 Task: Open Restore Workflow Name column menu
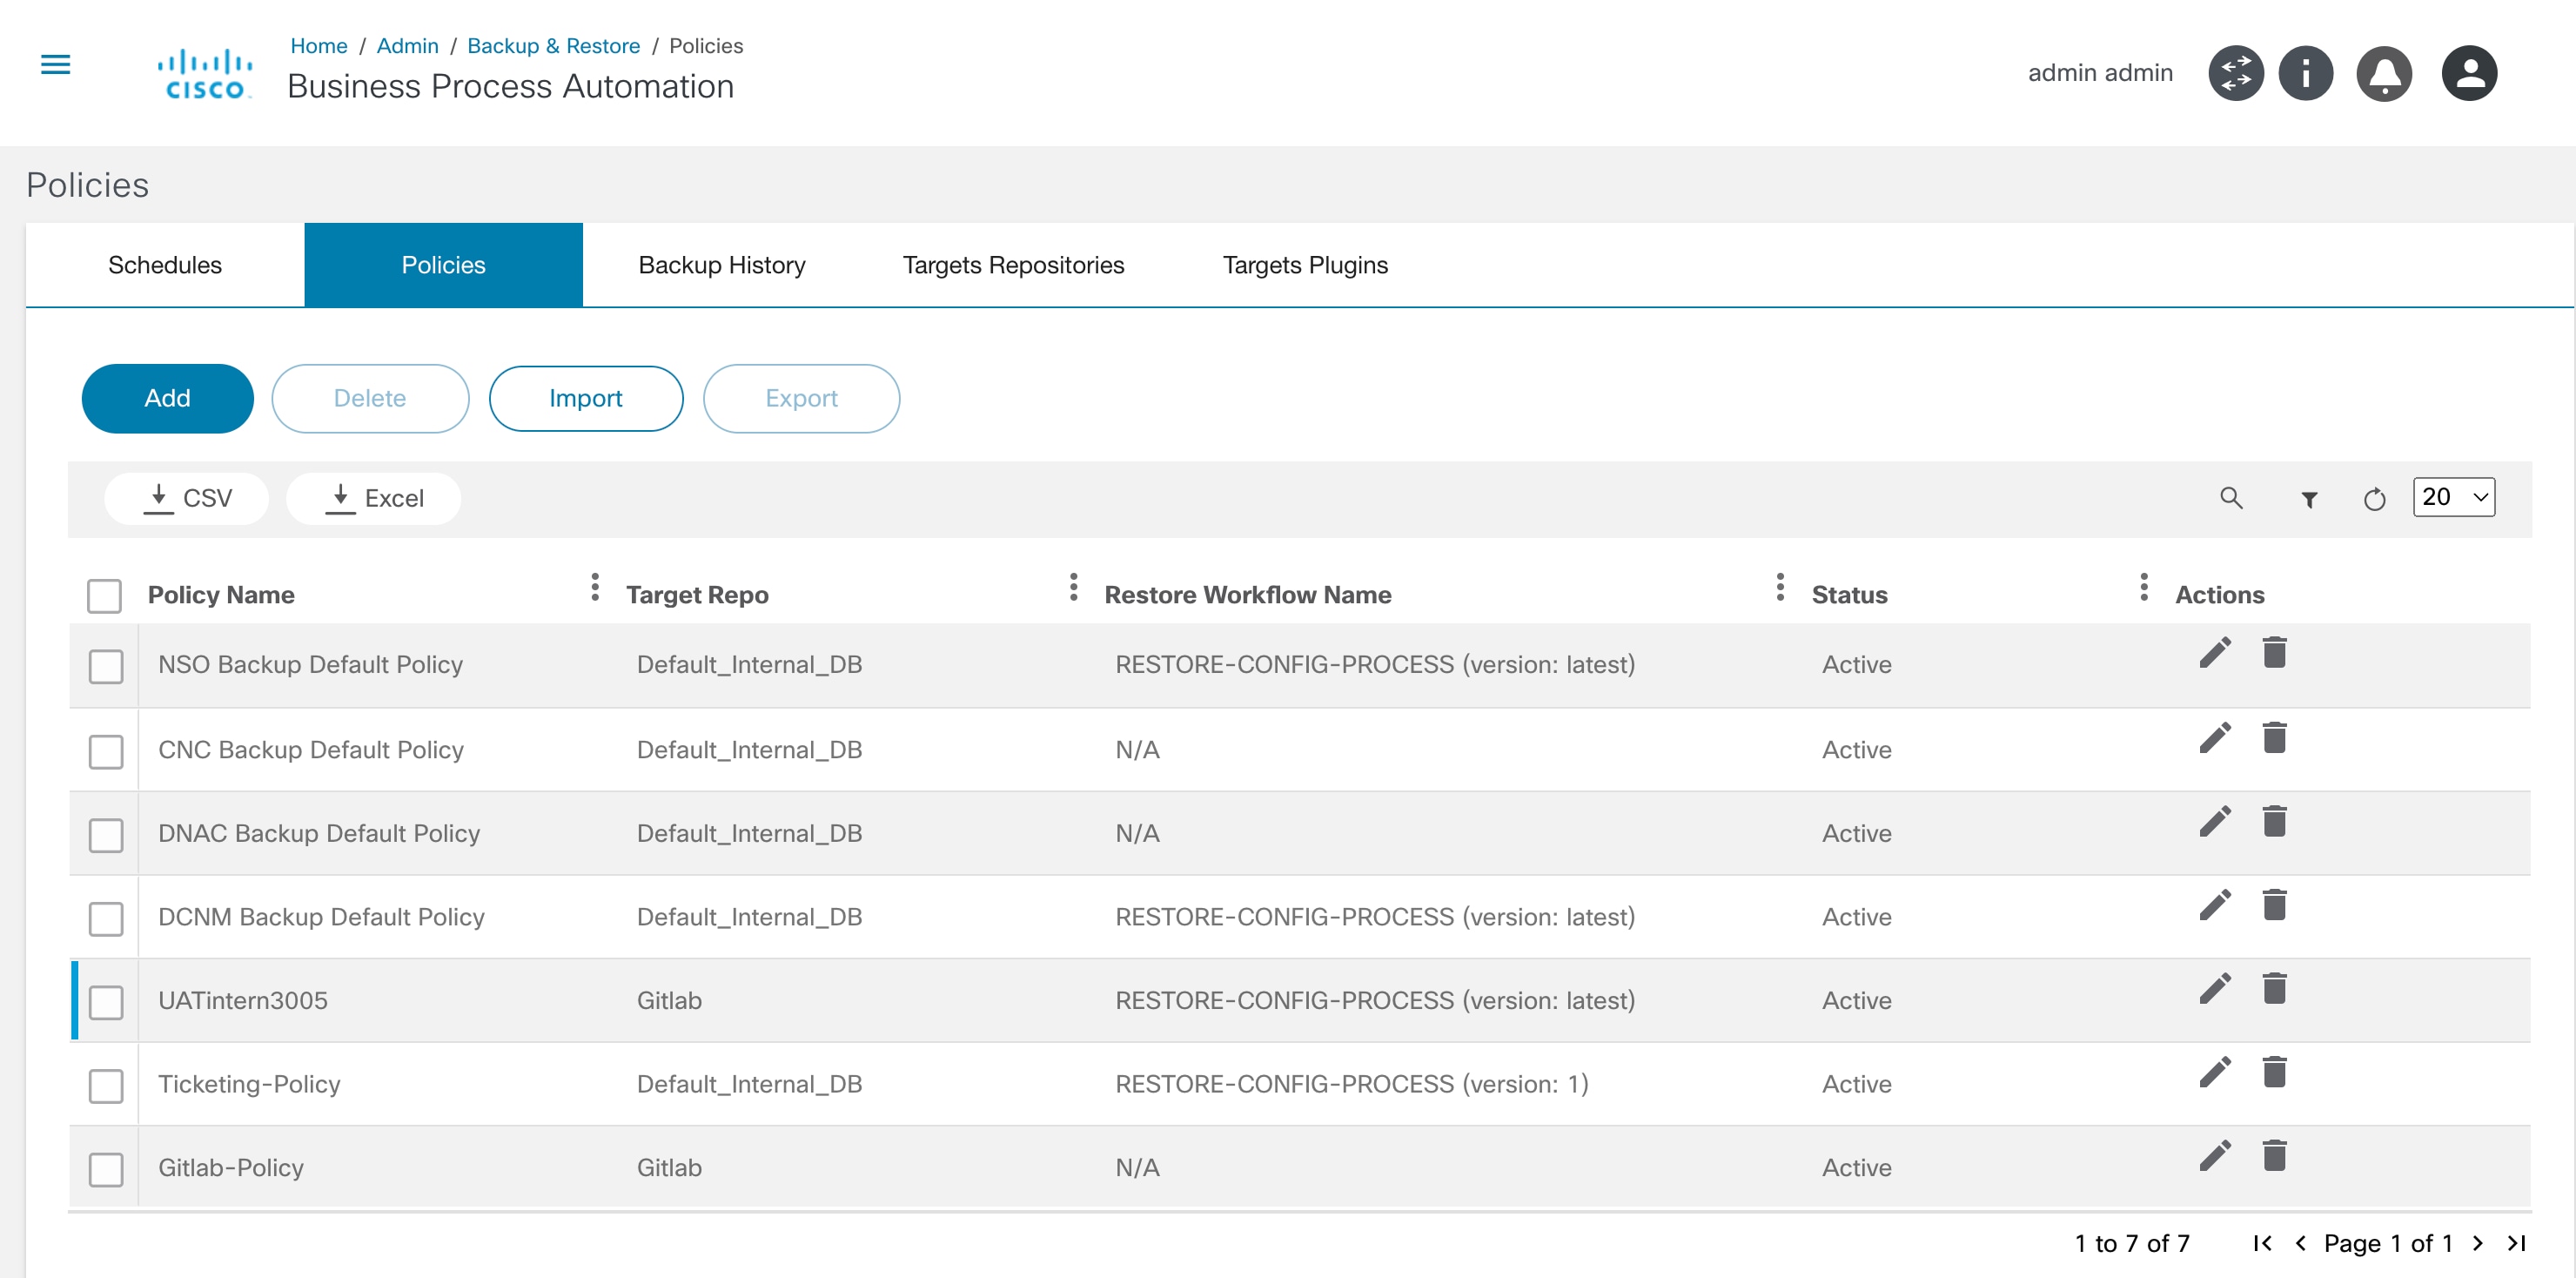(x=1779, y=588)
